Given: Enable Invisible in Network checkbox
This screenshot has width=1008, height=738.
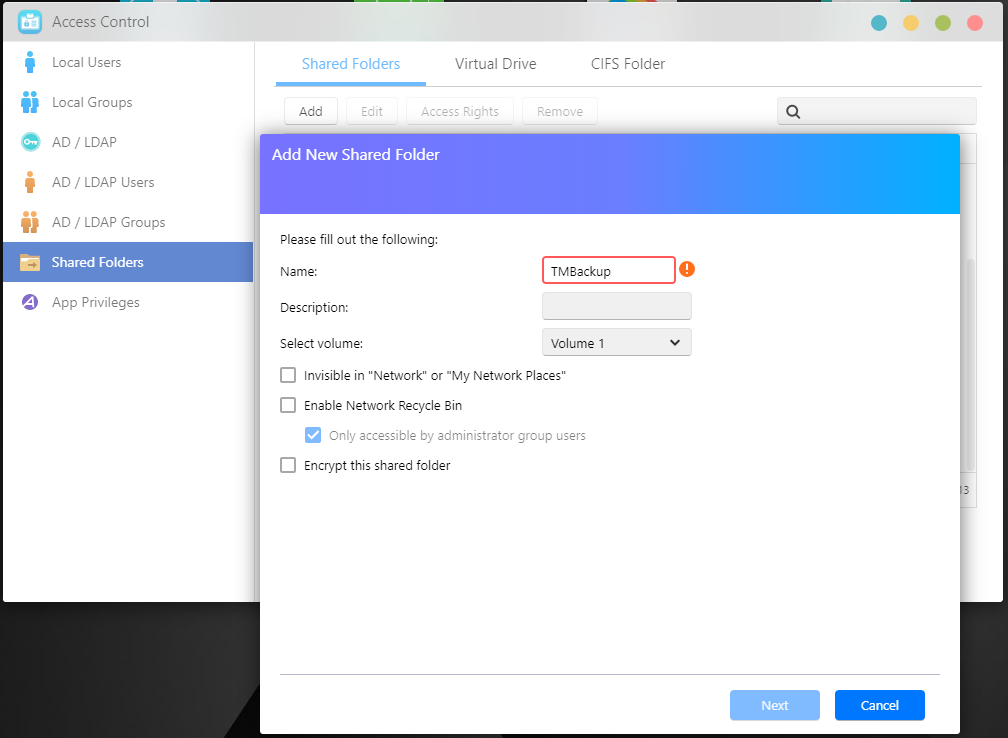Looking at the screenshot, I should click(x=288, y=376).
